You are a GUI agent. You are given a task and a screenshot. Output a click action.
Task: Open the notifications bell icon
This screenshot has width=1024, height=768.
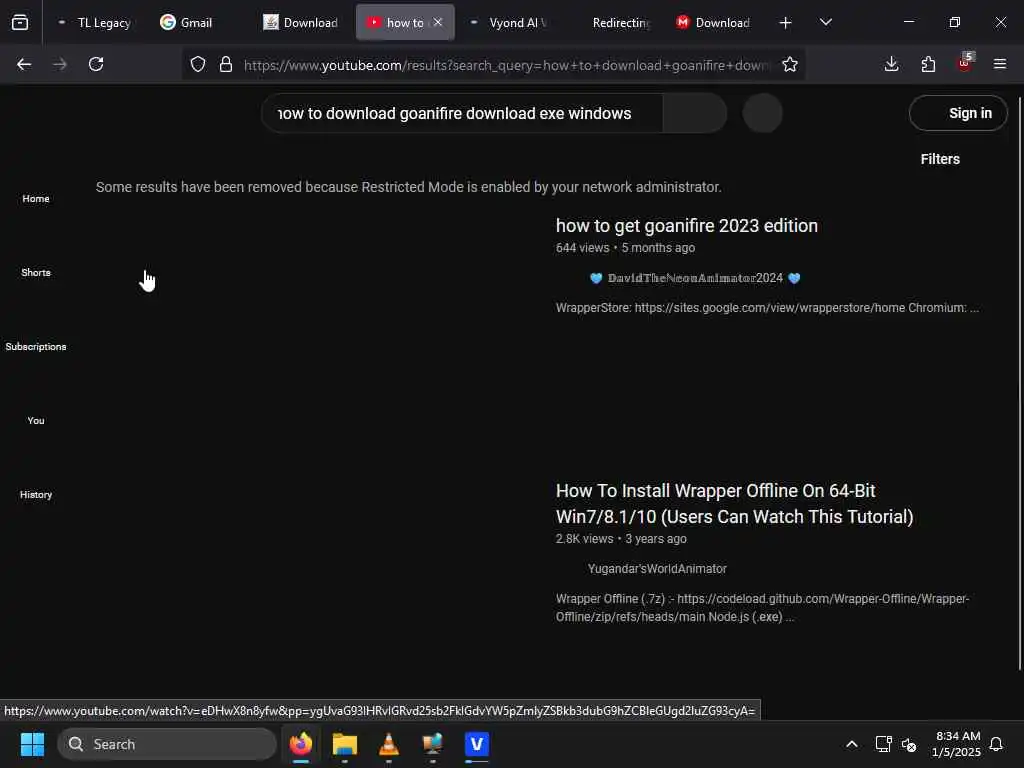point(997,744)
